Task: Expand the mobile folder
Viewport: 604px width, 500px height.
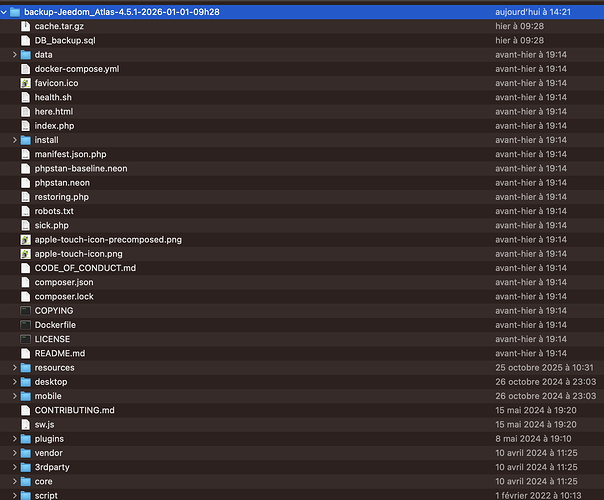Action: click(x=15, y=396)
